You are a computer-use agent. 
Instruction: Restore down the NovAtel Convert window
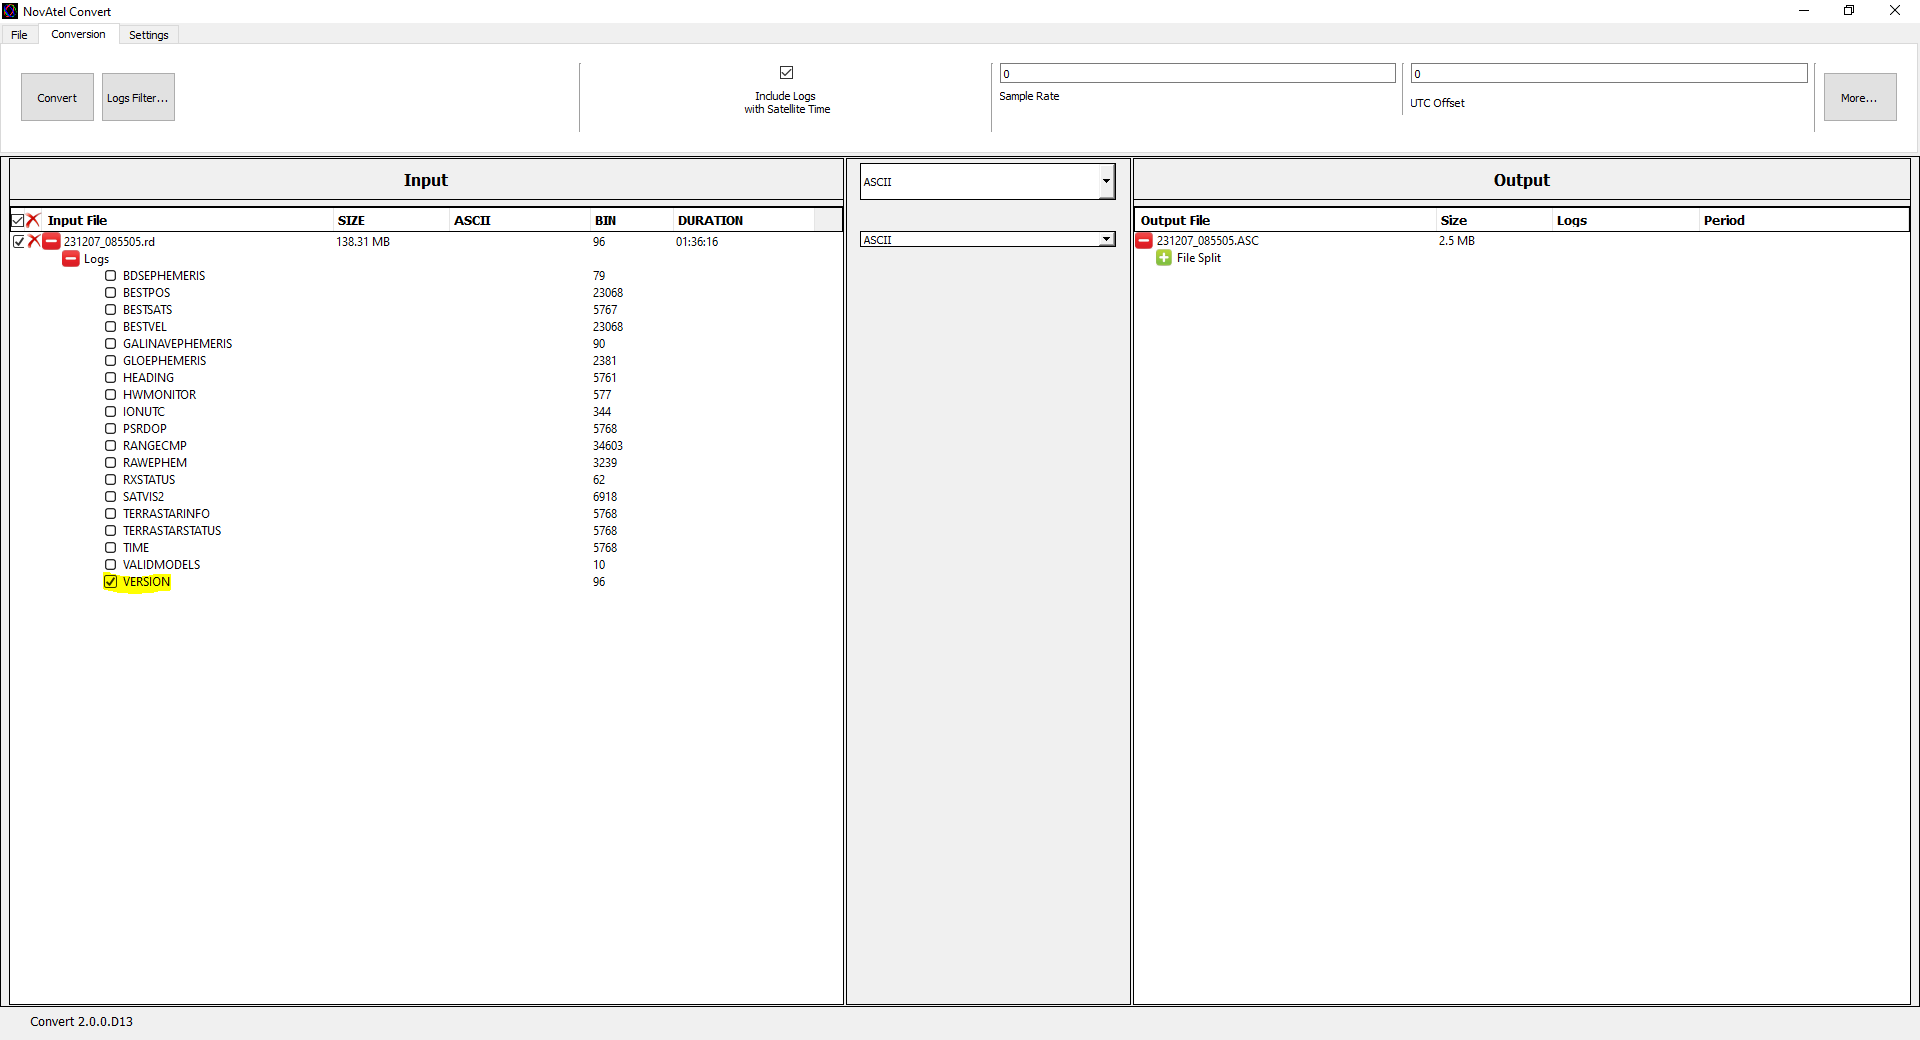pos(1849,11)
